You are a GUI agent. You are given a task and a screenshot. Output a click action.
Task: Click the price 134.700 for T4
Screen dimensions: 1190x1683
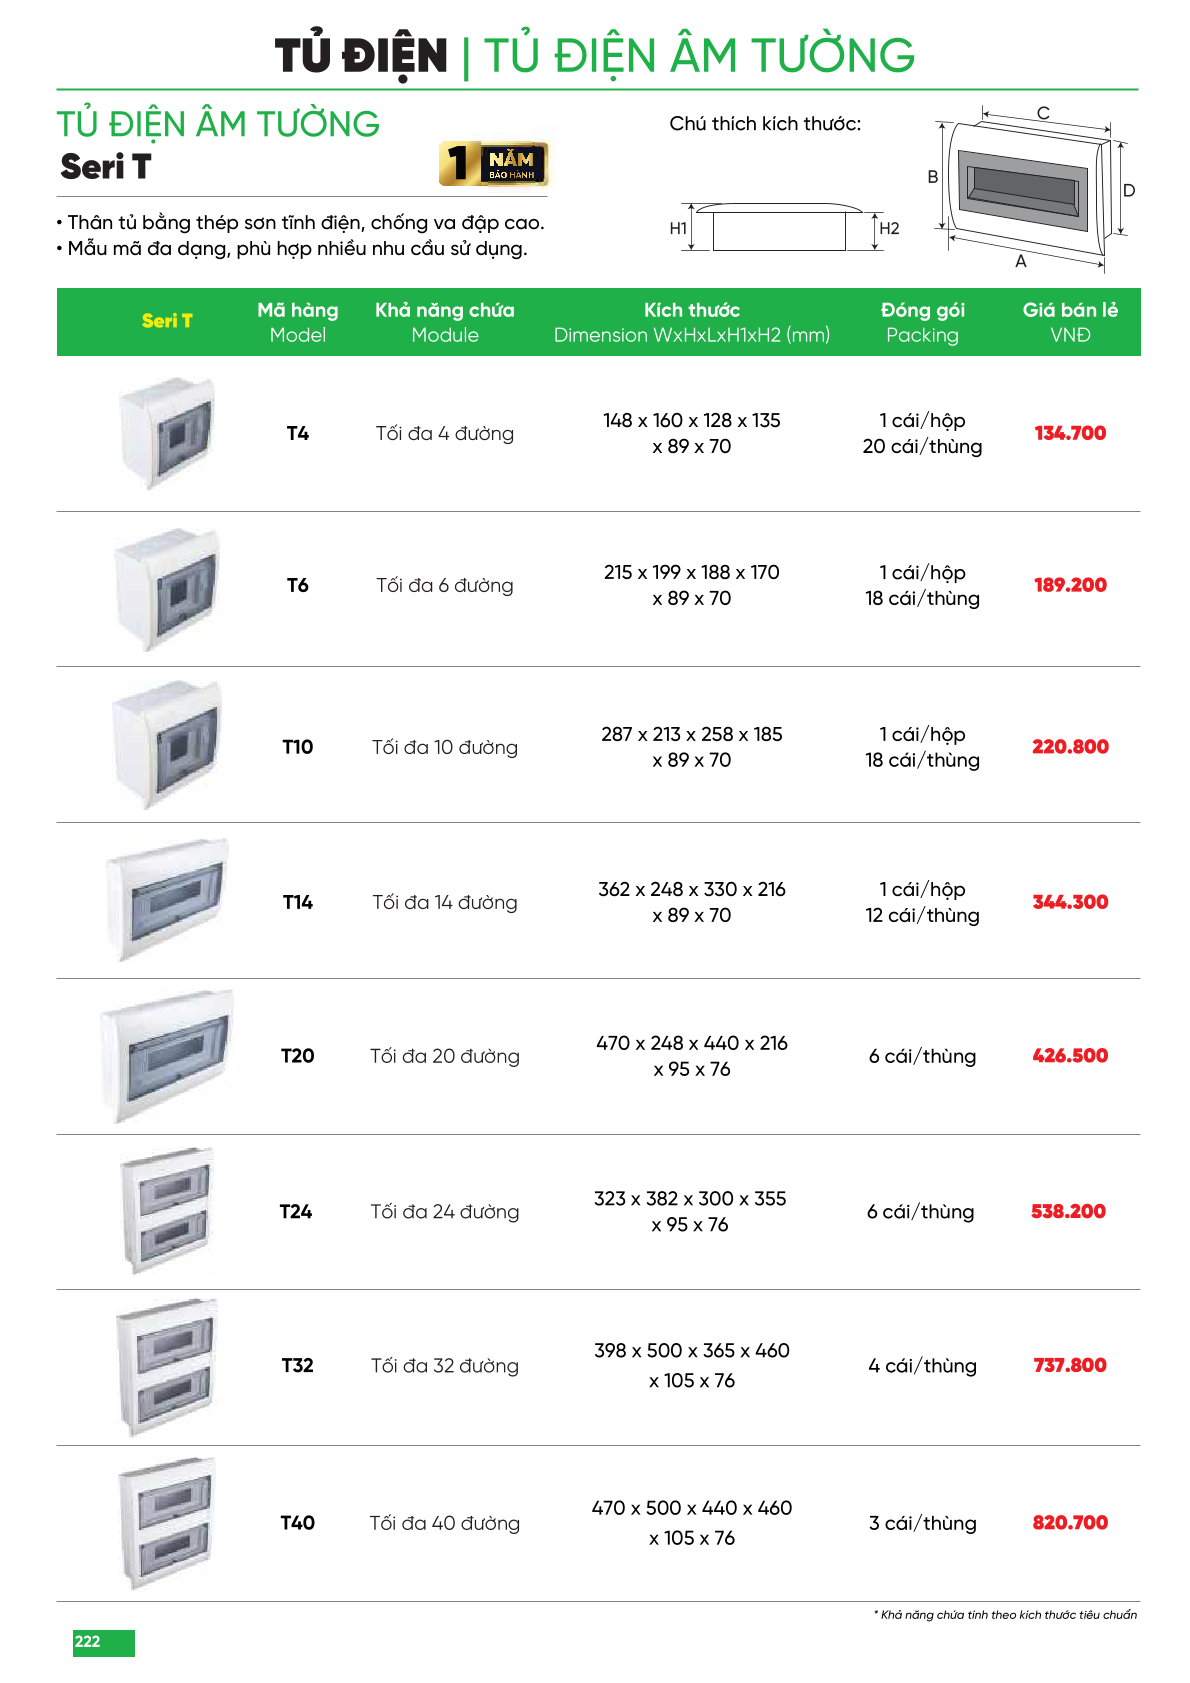(1070, 433)
